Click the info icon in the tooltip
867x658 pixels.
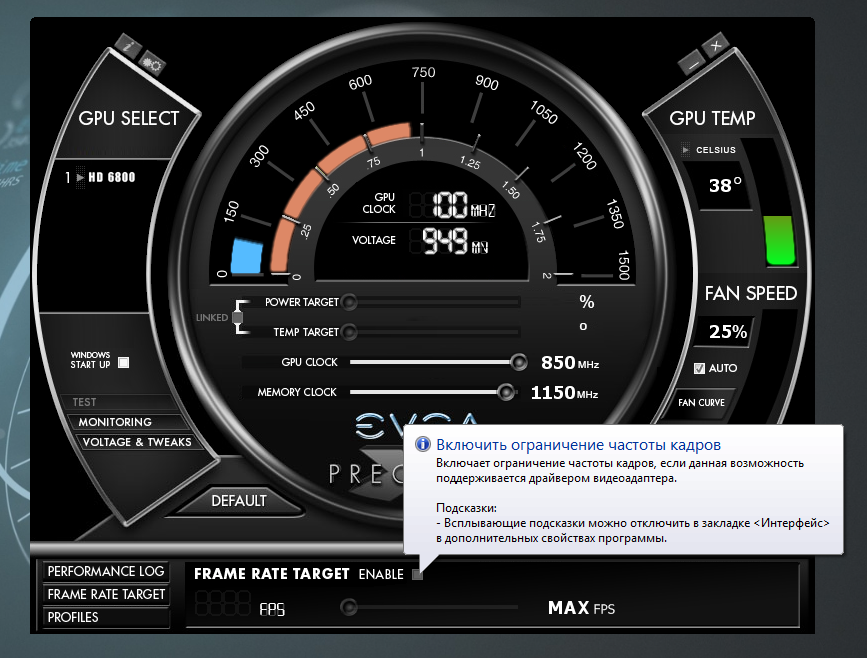click(x=423, y=444)
